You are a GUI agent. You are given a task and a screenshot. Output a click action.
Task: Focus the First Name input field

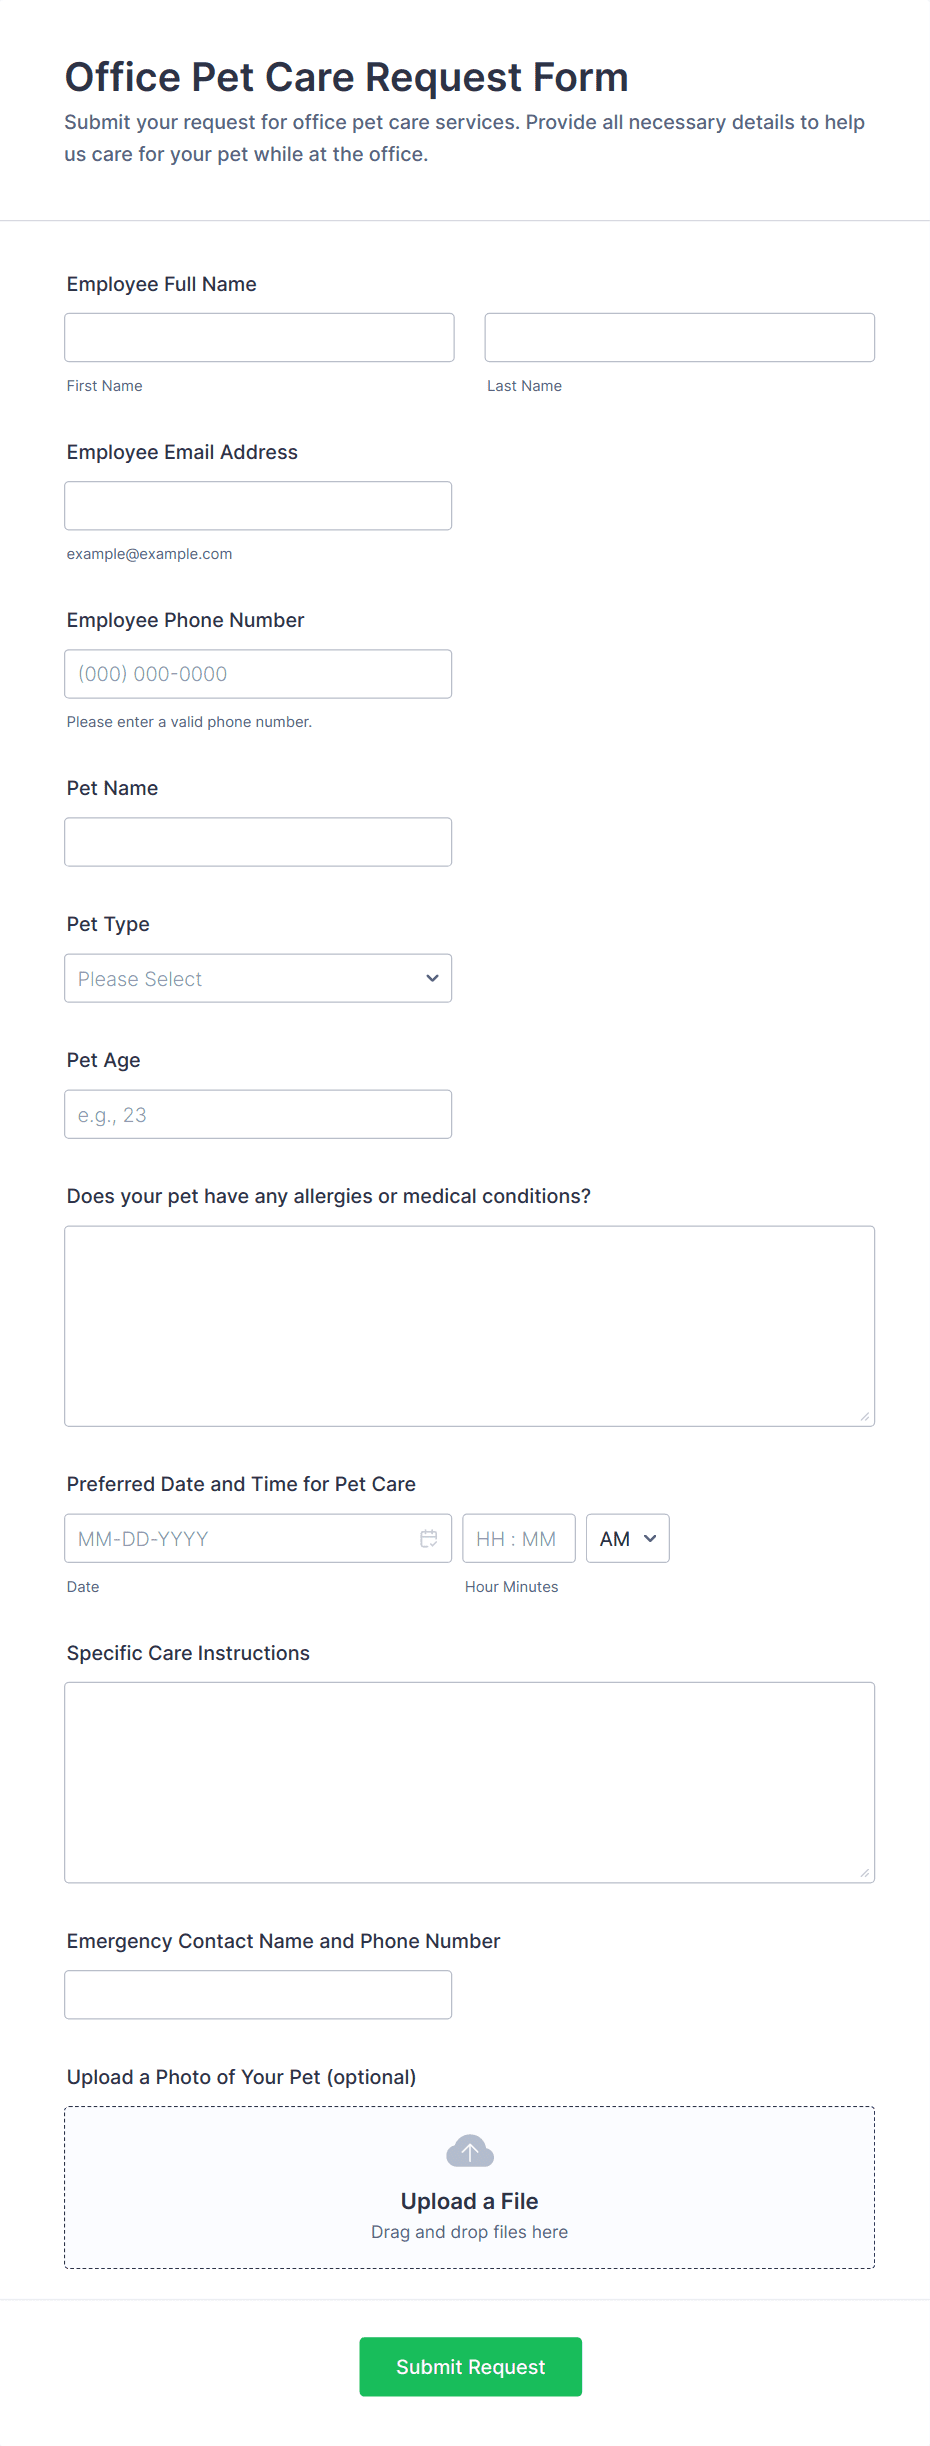point(259,337)
